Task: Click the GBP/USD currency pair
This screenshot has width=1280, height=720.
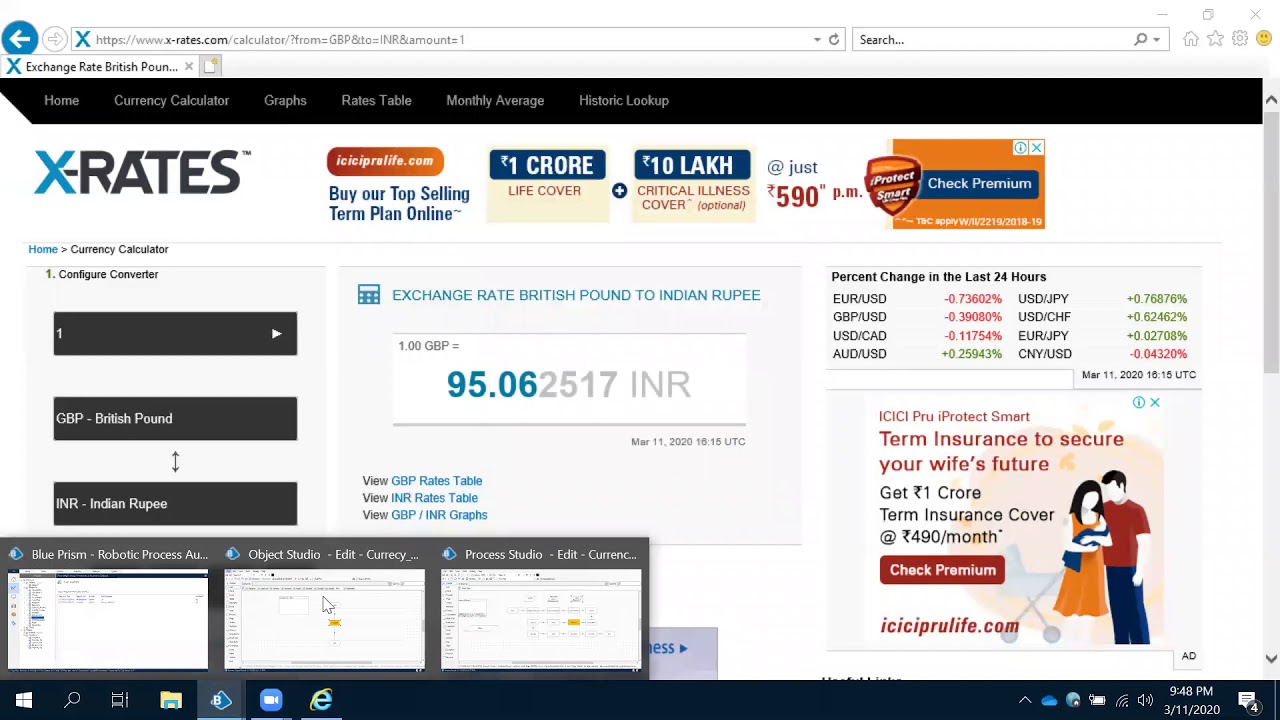Action: (x=859, y=317)
